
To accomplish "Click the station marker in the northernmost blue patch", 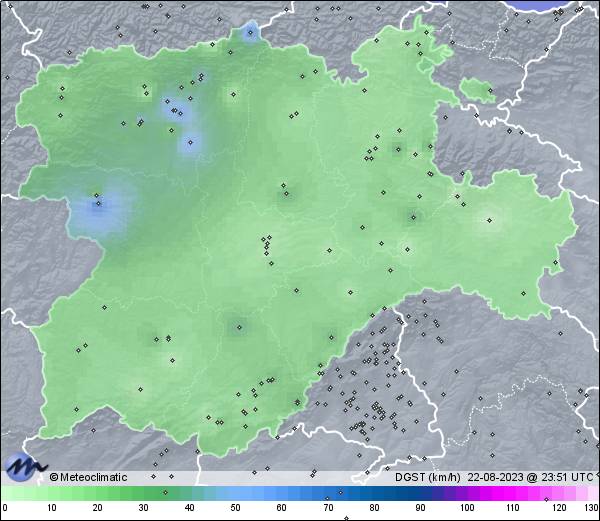I will click(x=251, y=33).
